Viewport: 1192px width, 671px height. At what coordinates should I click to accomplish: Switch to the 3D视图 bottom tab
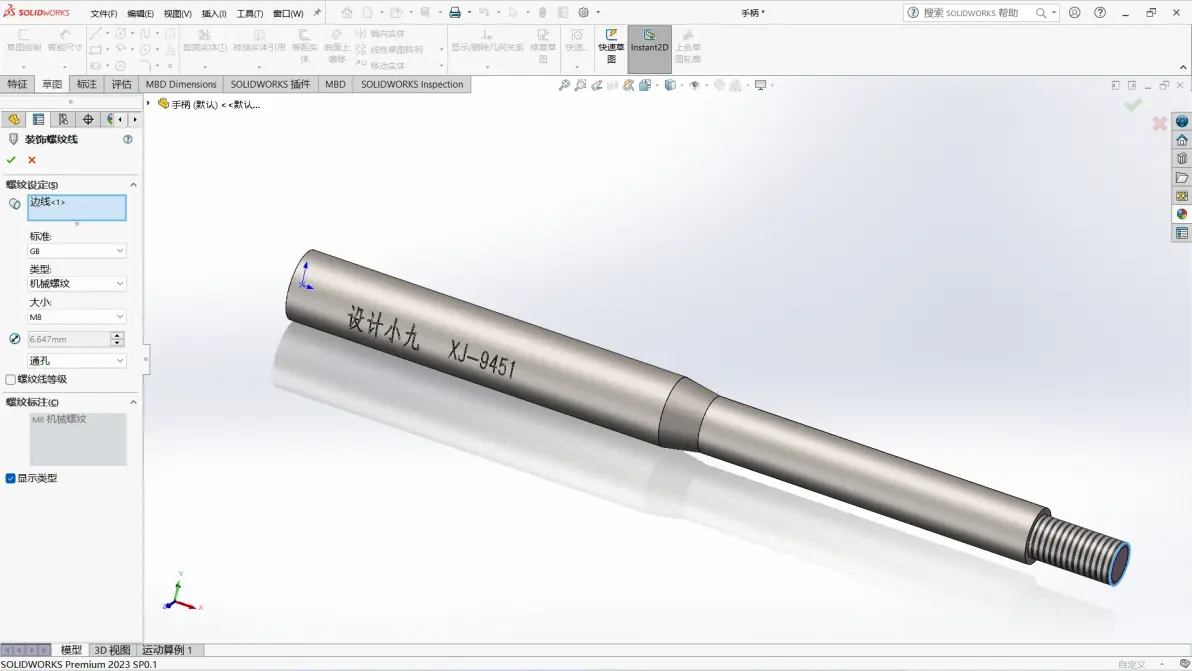[x=111, y=650]
